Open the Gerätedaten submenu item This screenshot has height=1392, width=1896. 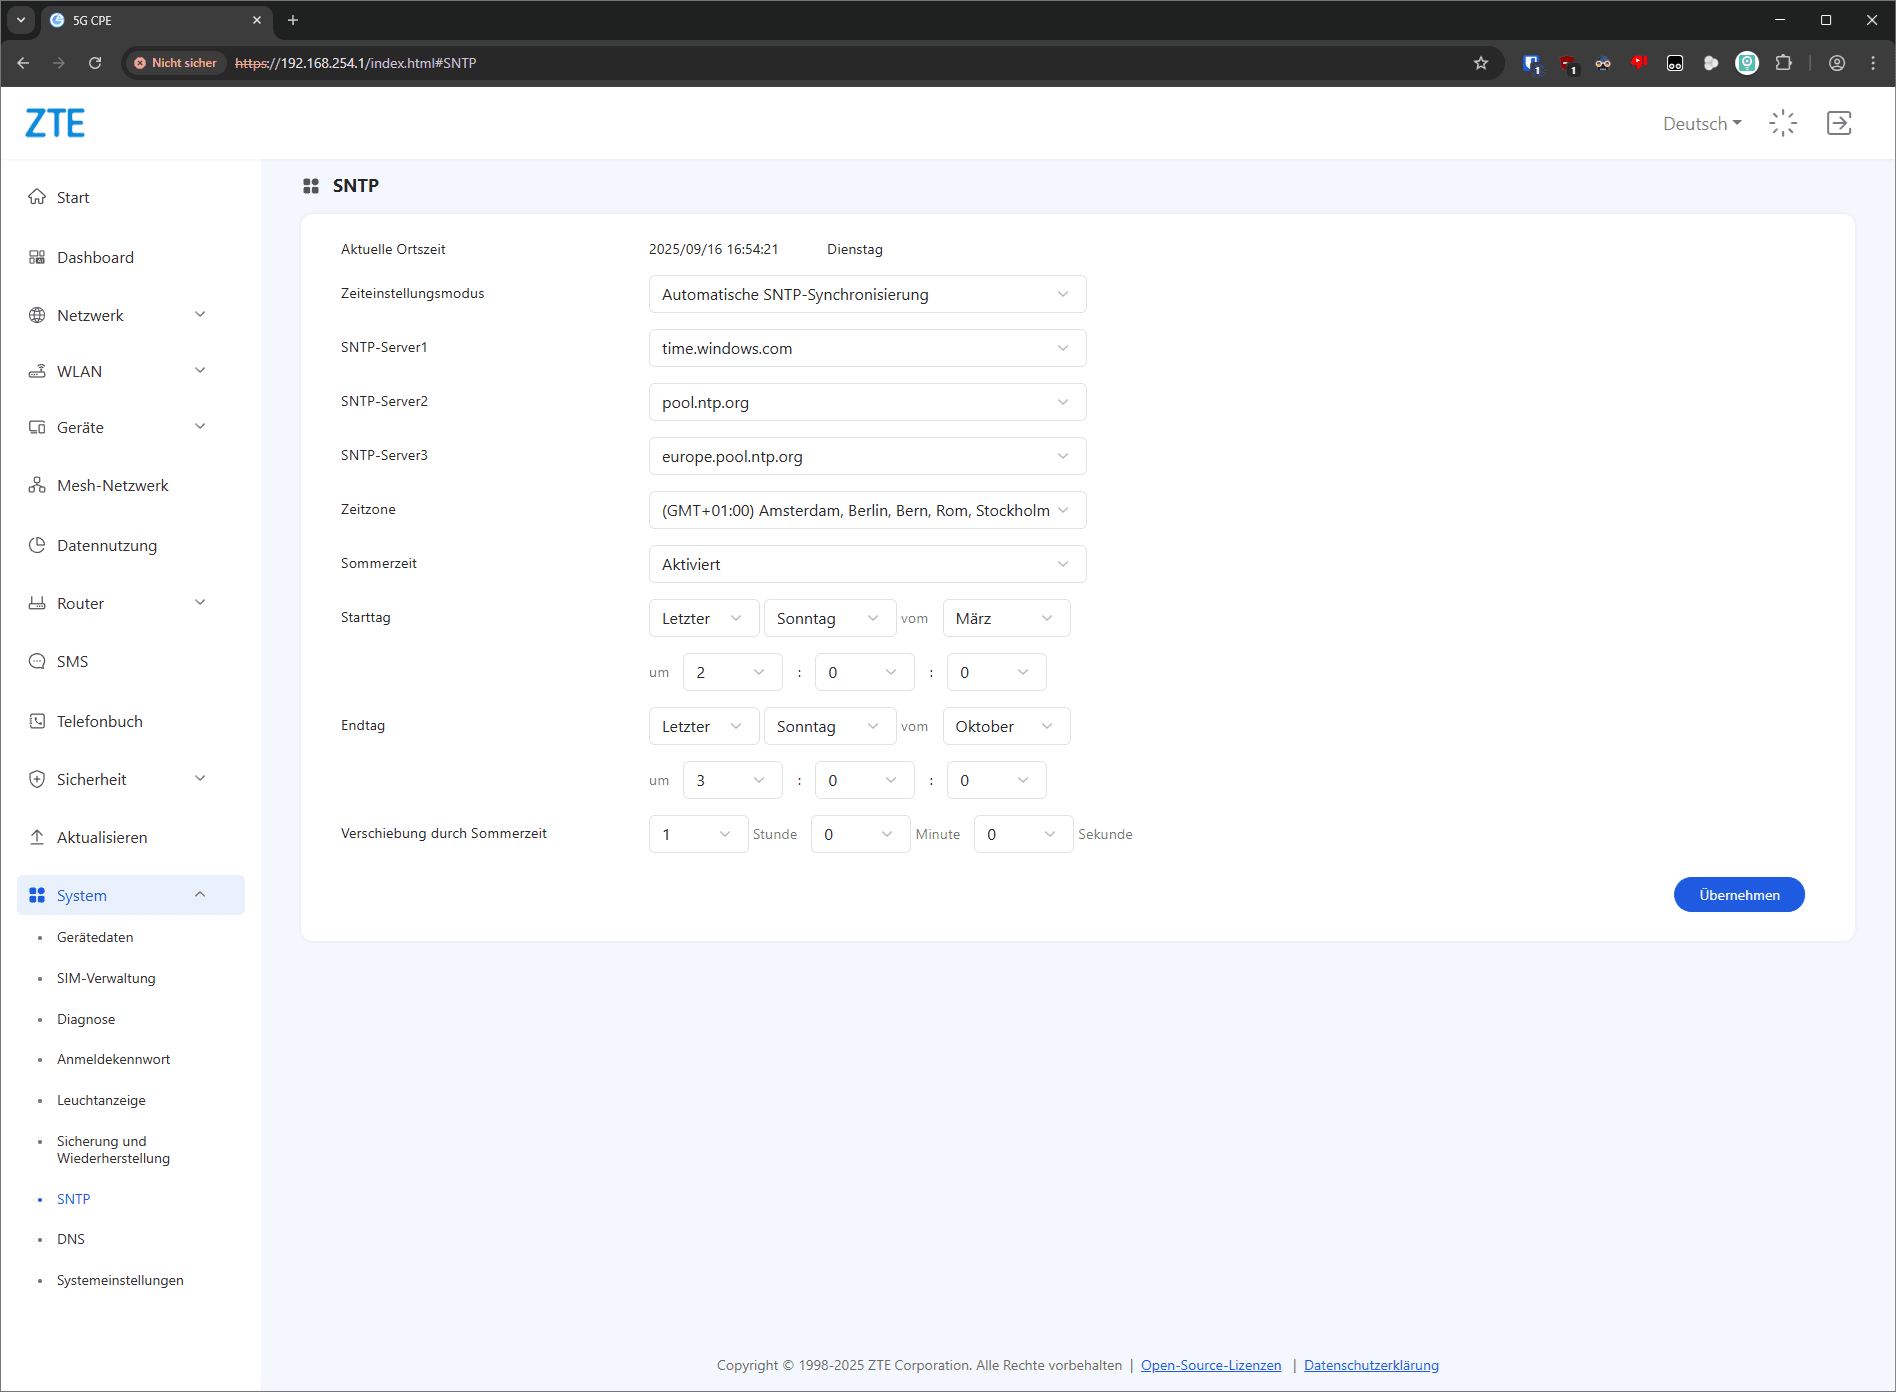coord(95,937)
